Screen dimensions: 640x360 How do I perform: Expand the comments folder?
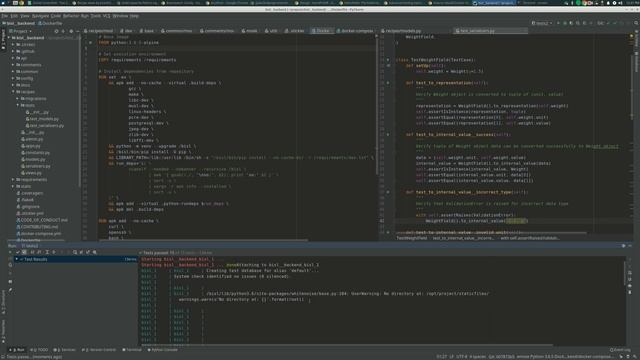(13, 65)
